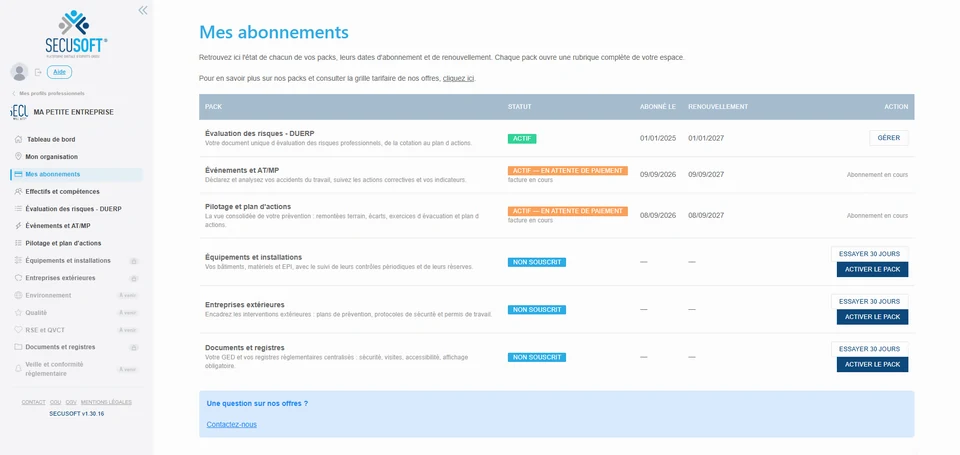The height and width of the screenshot is (455, 960).
Task: Click the bell icon for Veille et conformité
Action: pos(18,369)
